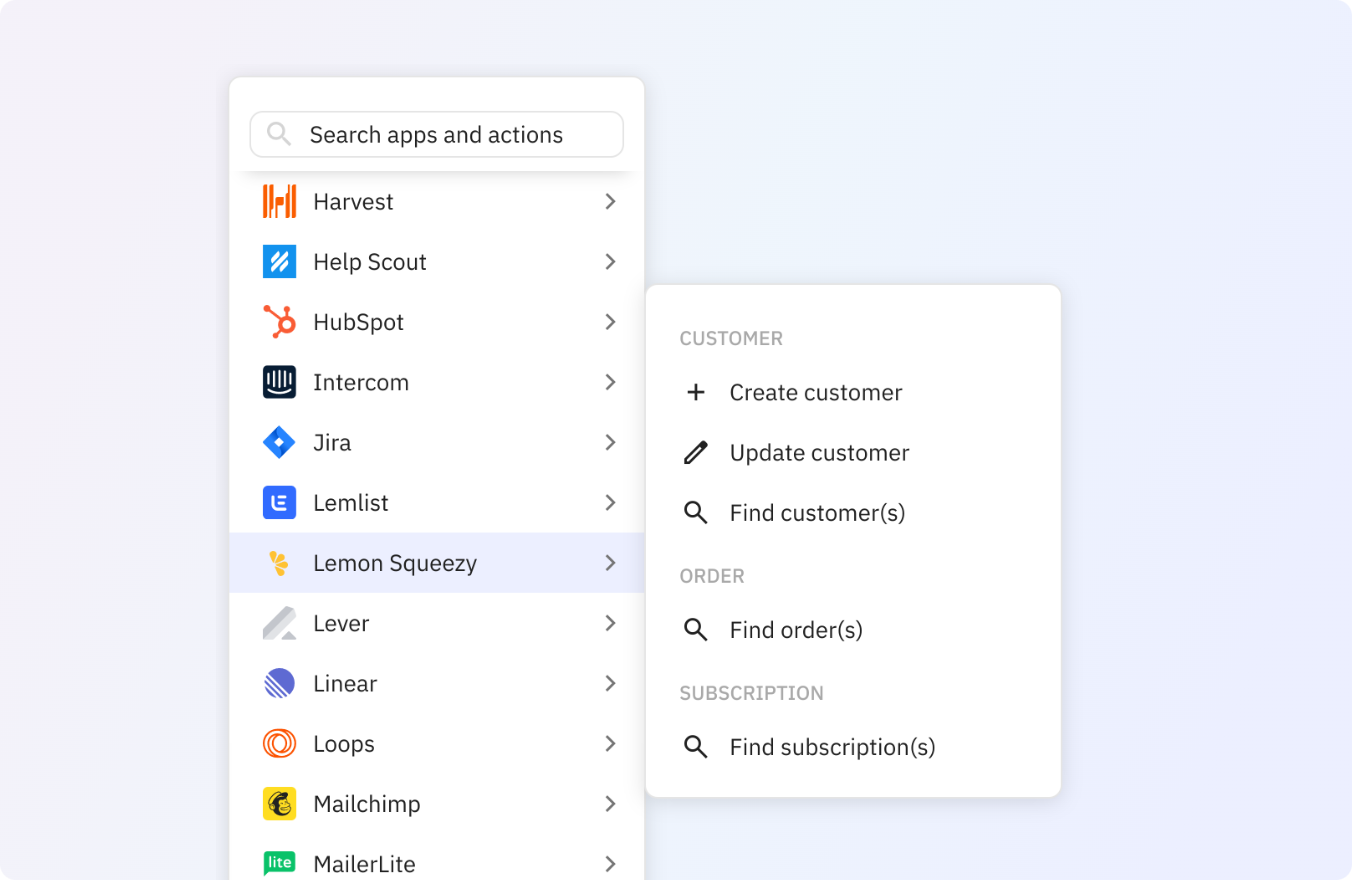Expand the Lever row chevron

pos(610,623)
